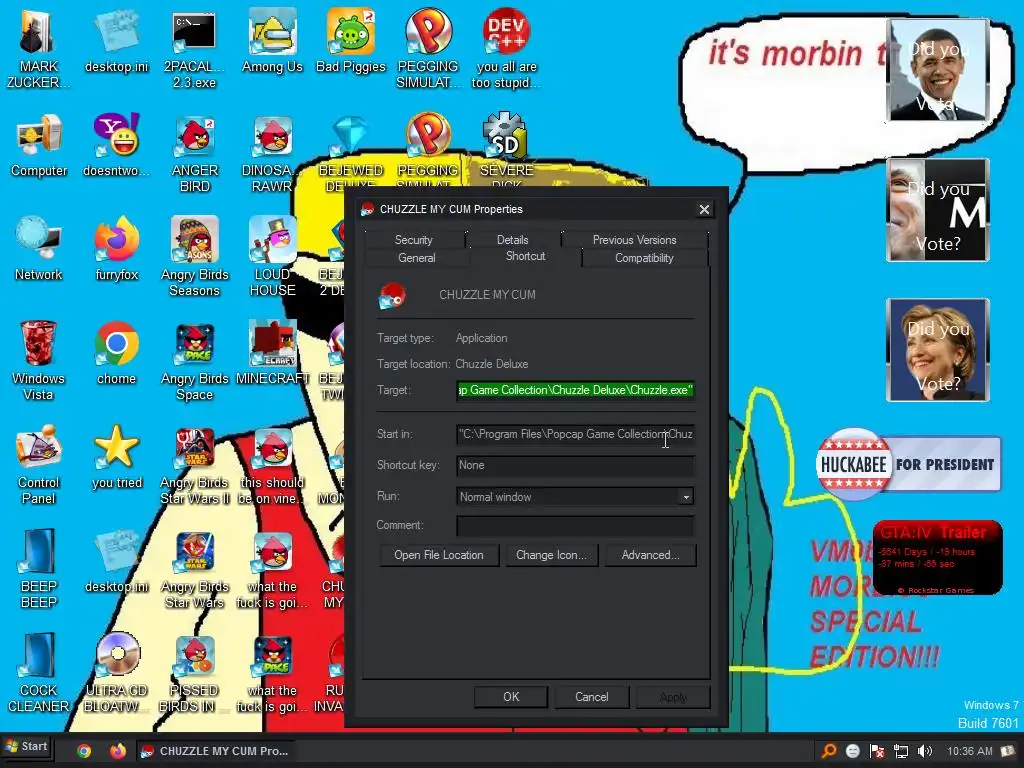
Task: Click the magnifier search tray icon
Action: pyautogui.click(x=829, y=751)
